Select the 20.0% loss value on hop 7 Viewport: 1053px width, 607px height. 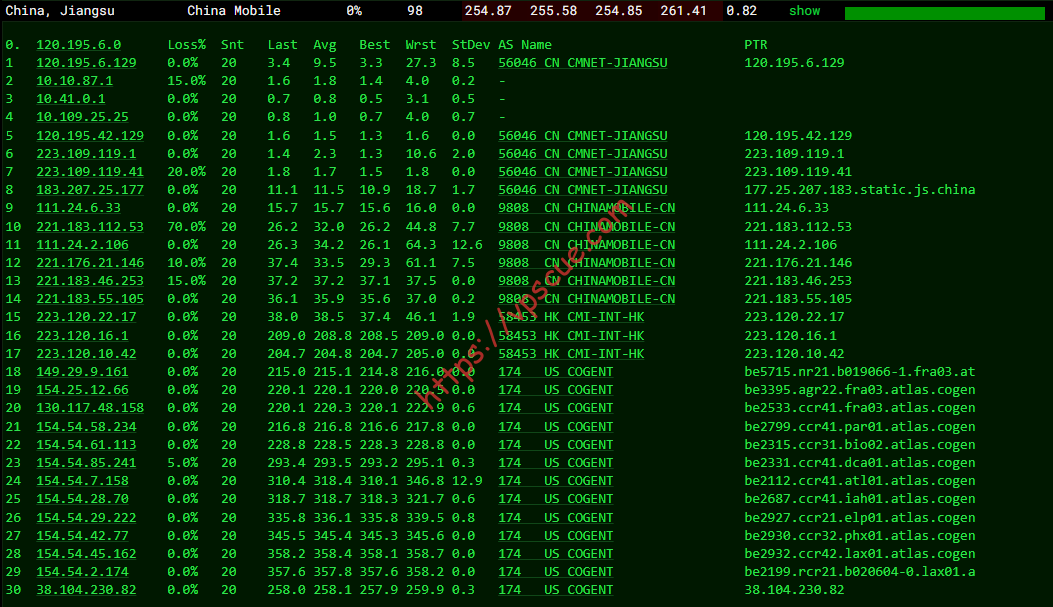click(187, 172)
